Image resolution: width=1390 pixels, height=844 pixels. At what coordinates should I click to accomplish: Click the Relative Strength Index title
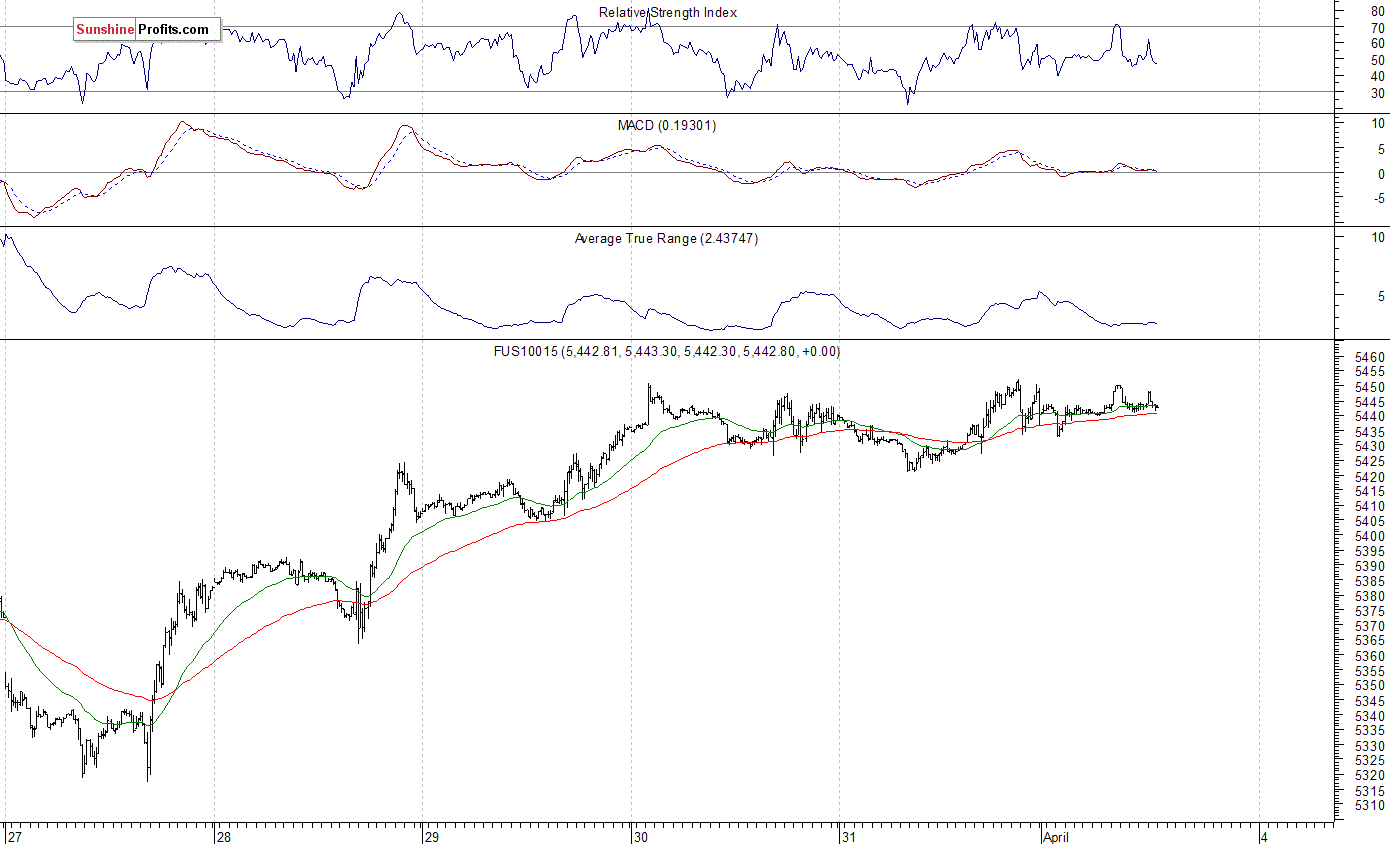pos(668,13)
